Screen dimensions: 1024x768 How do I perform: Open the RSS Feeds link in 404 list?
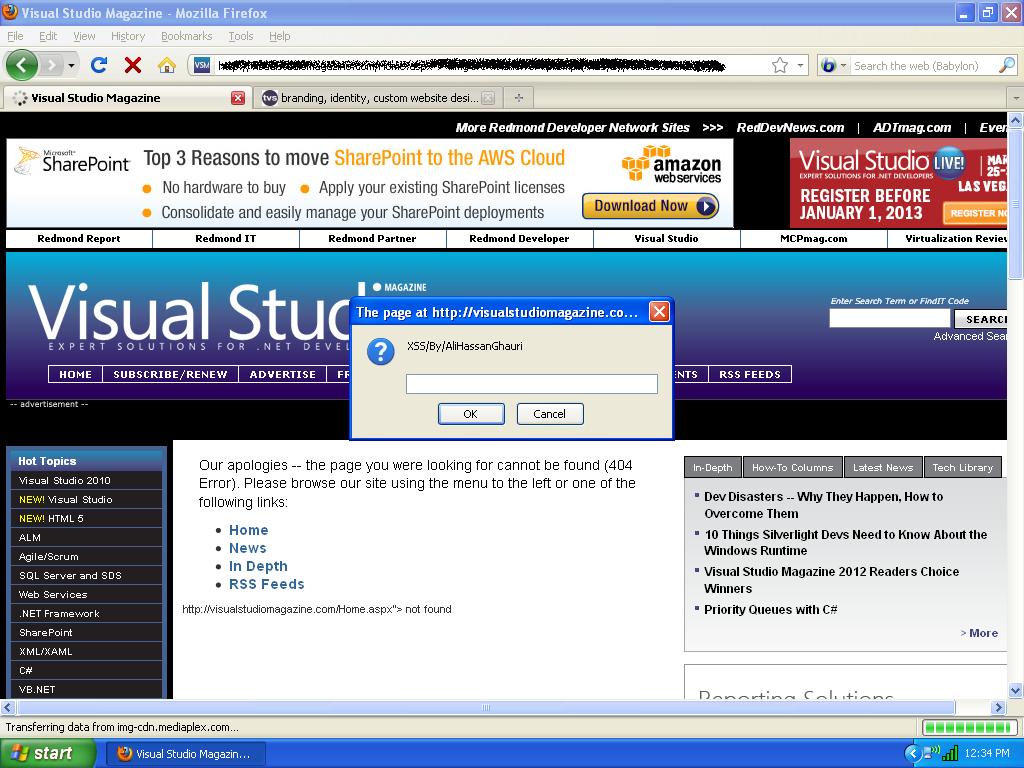[266, 584]
